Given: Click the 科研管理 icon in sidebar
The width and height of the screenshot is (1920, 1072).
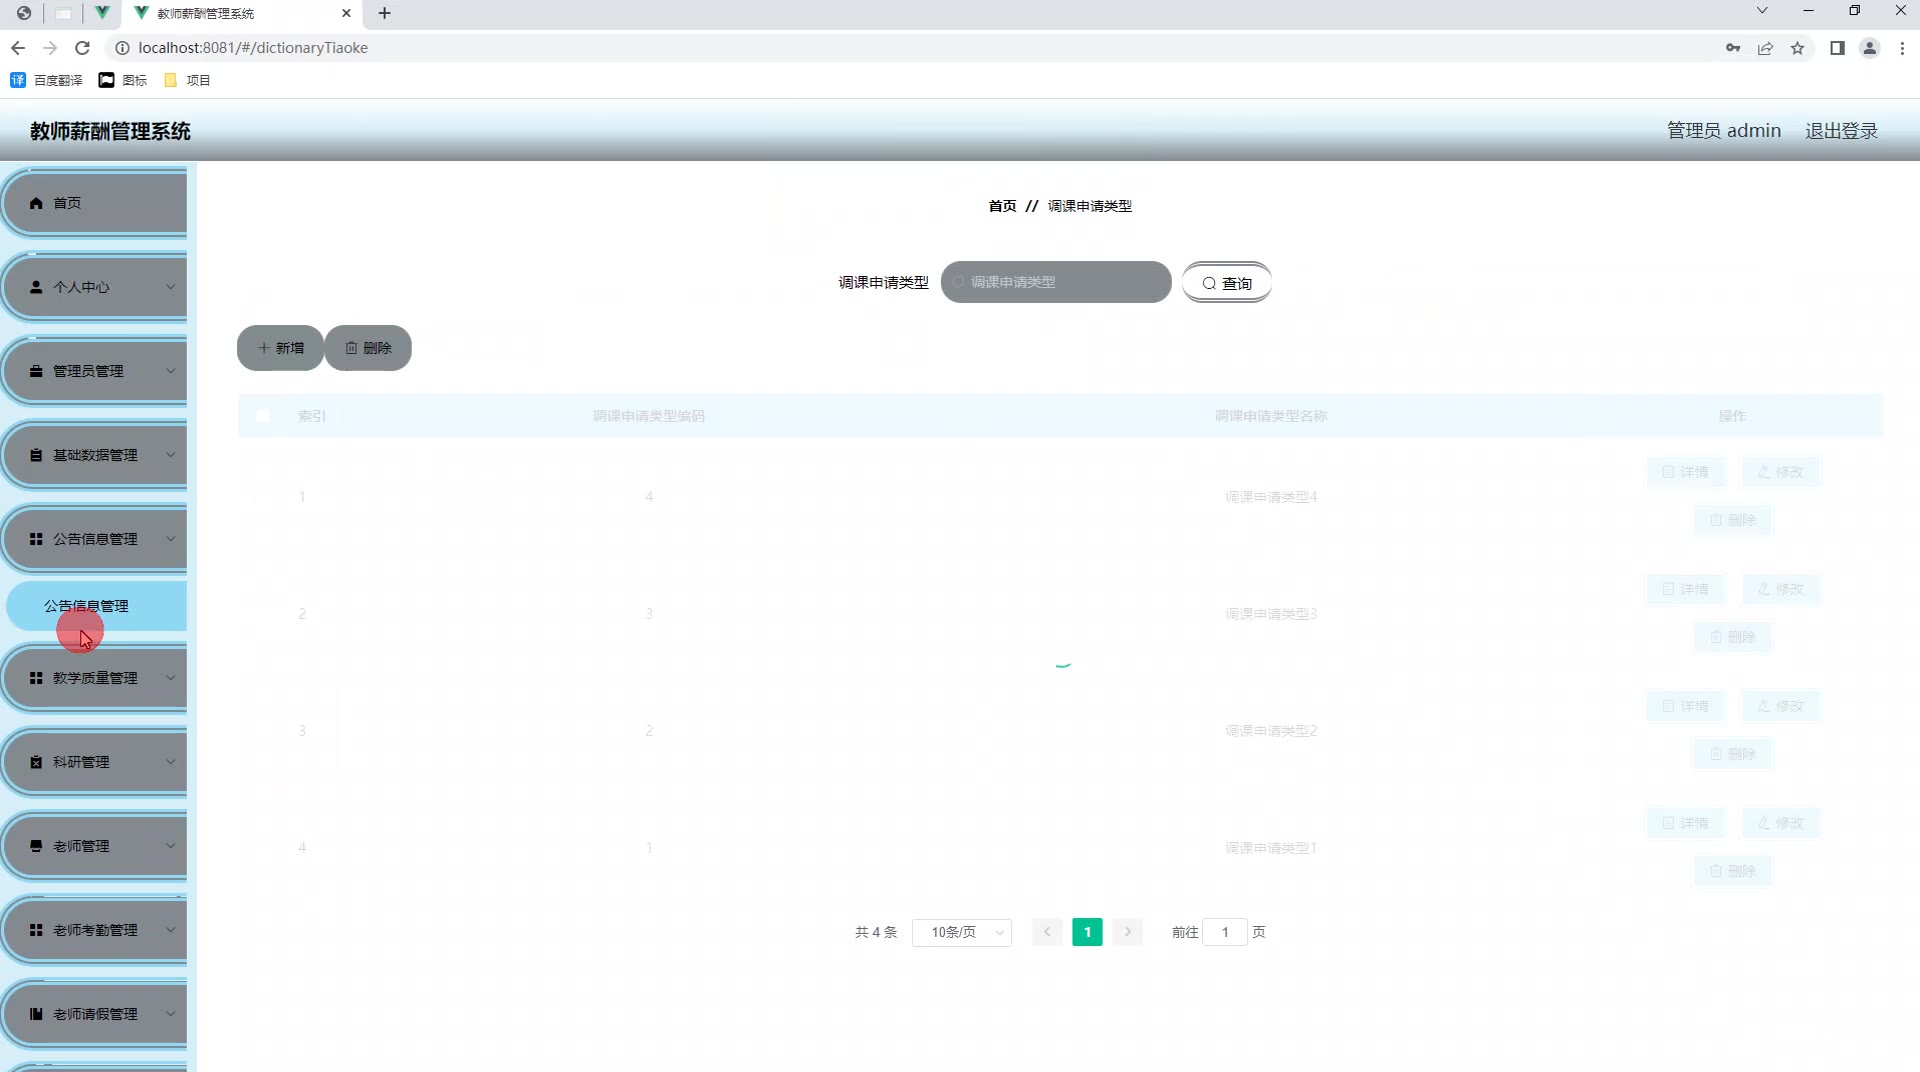Looking at the screenshot, I should 36,762.
